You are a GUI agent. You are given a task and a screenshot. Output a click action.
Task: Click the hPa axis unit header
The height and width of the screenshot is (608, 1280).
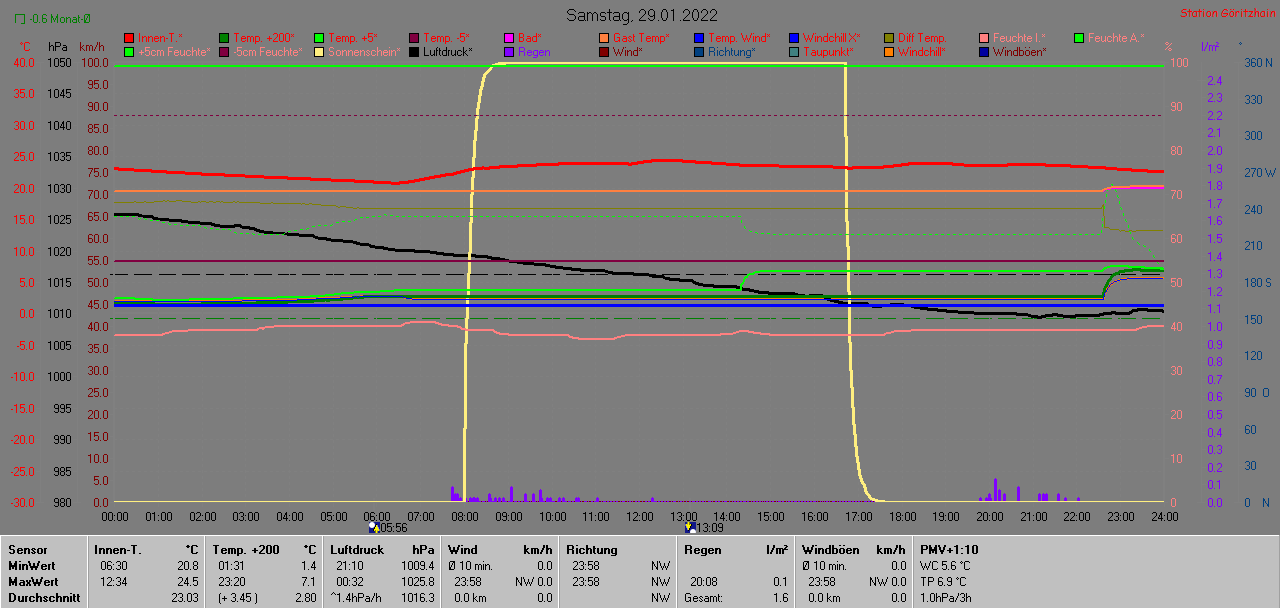58,47
